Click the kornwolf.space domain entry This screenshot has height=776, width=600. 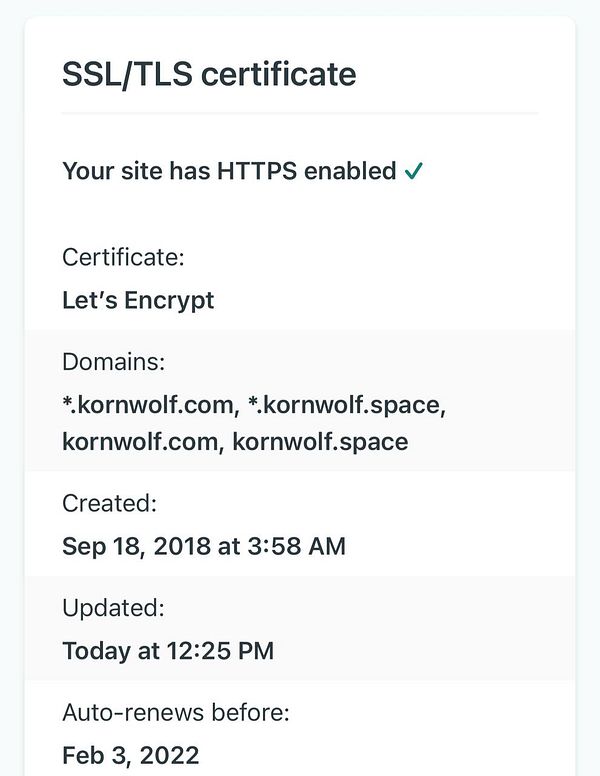pos(320,441)
